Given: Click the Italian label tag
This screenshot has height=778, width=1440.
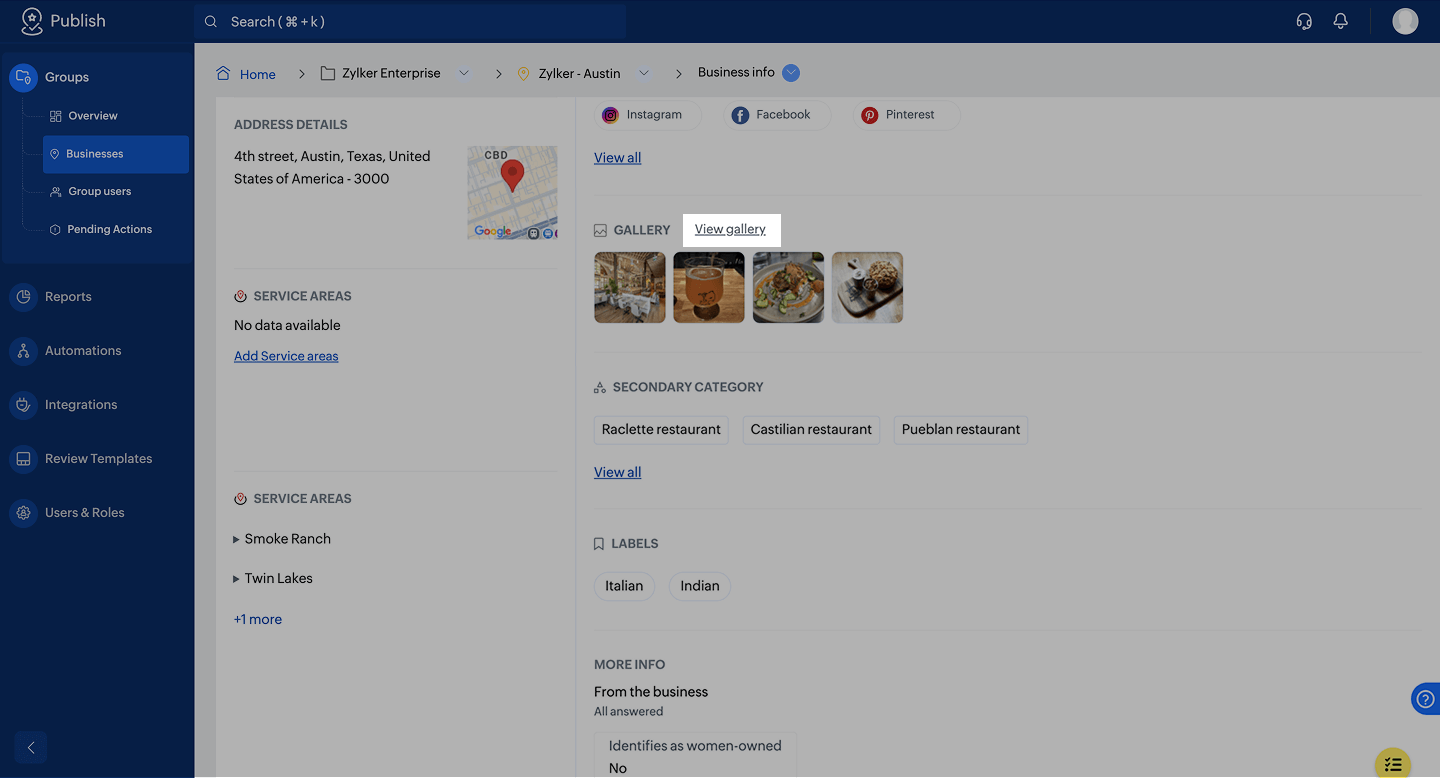Looking at the screenshot, I should click(624, 587).
